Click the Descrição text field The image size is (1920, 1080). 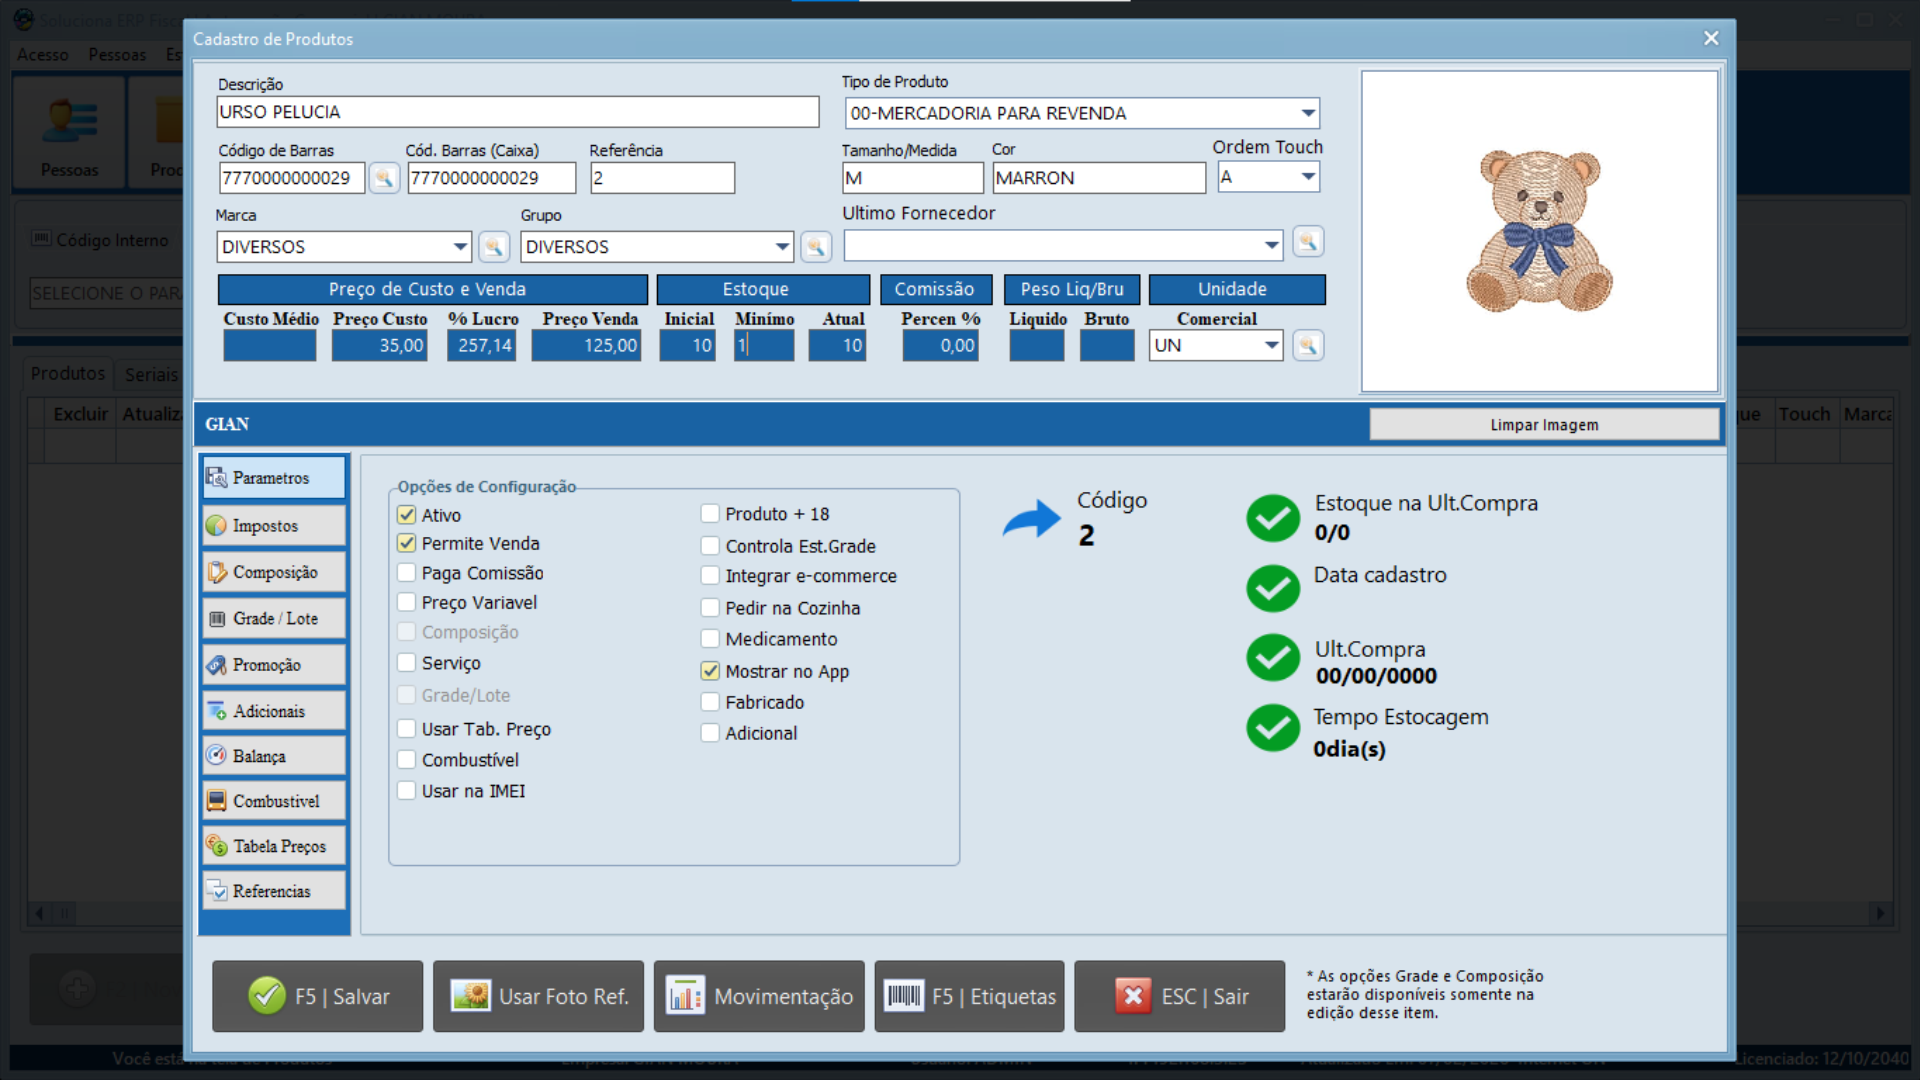[x=517, y=112]
